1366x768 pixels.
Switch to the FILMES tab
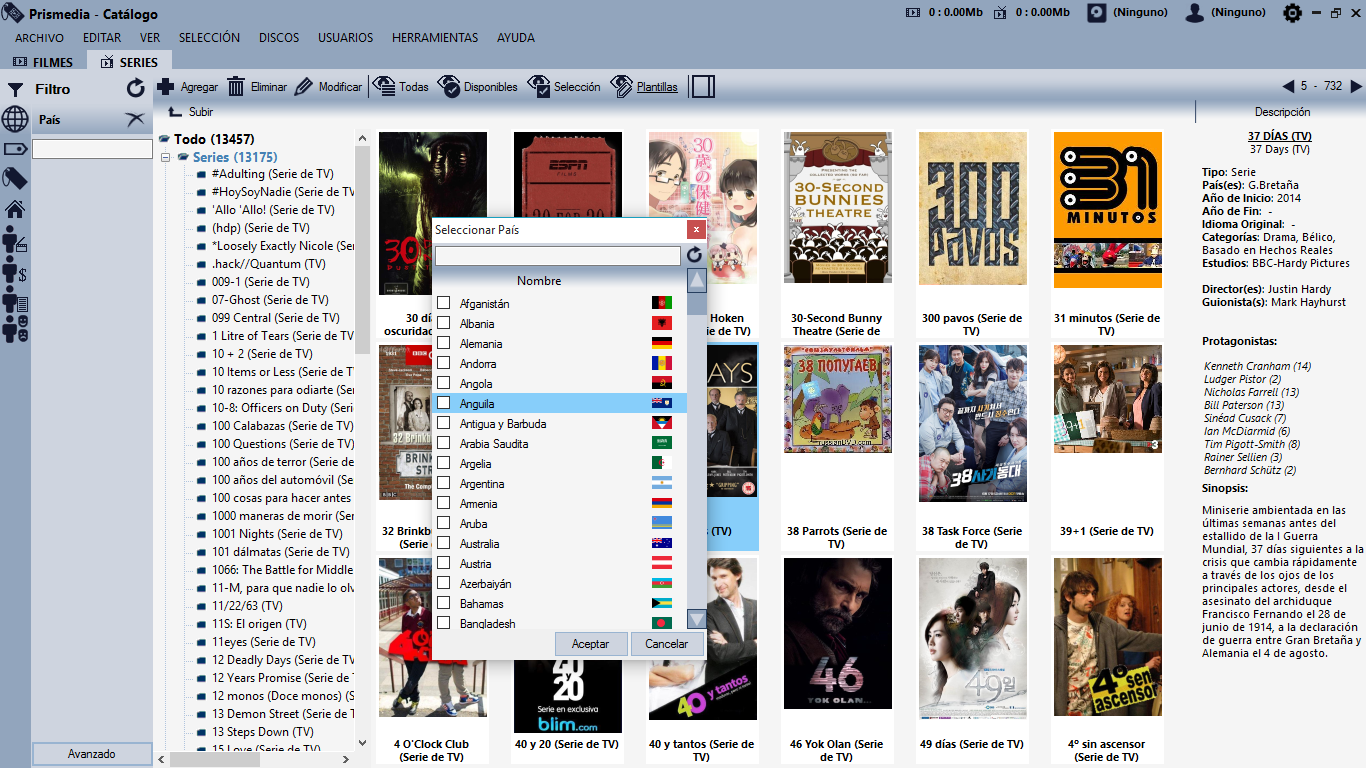(44, 62)
